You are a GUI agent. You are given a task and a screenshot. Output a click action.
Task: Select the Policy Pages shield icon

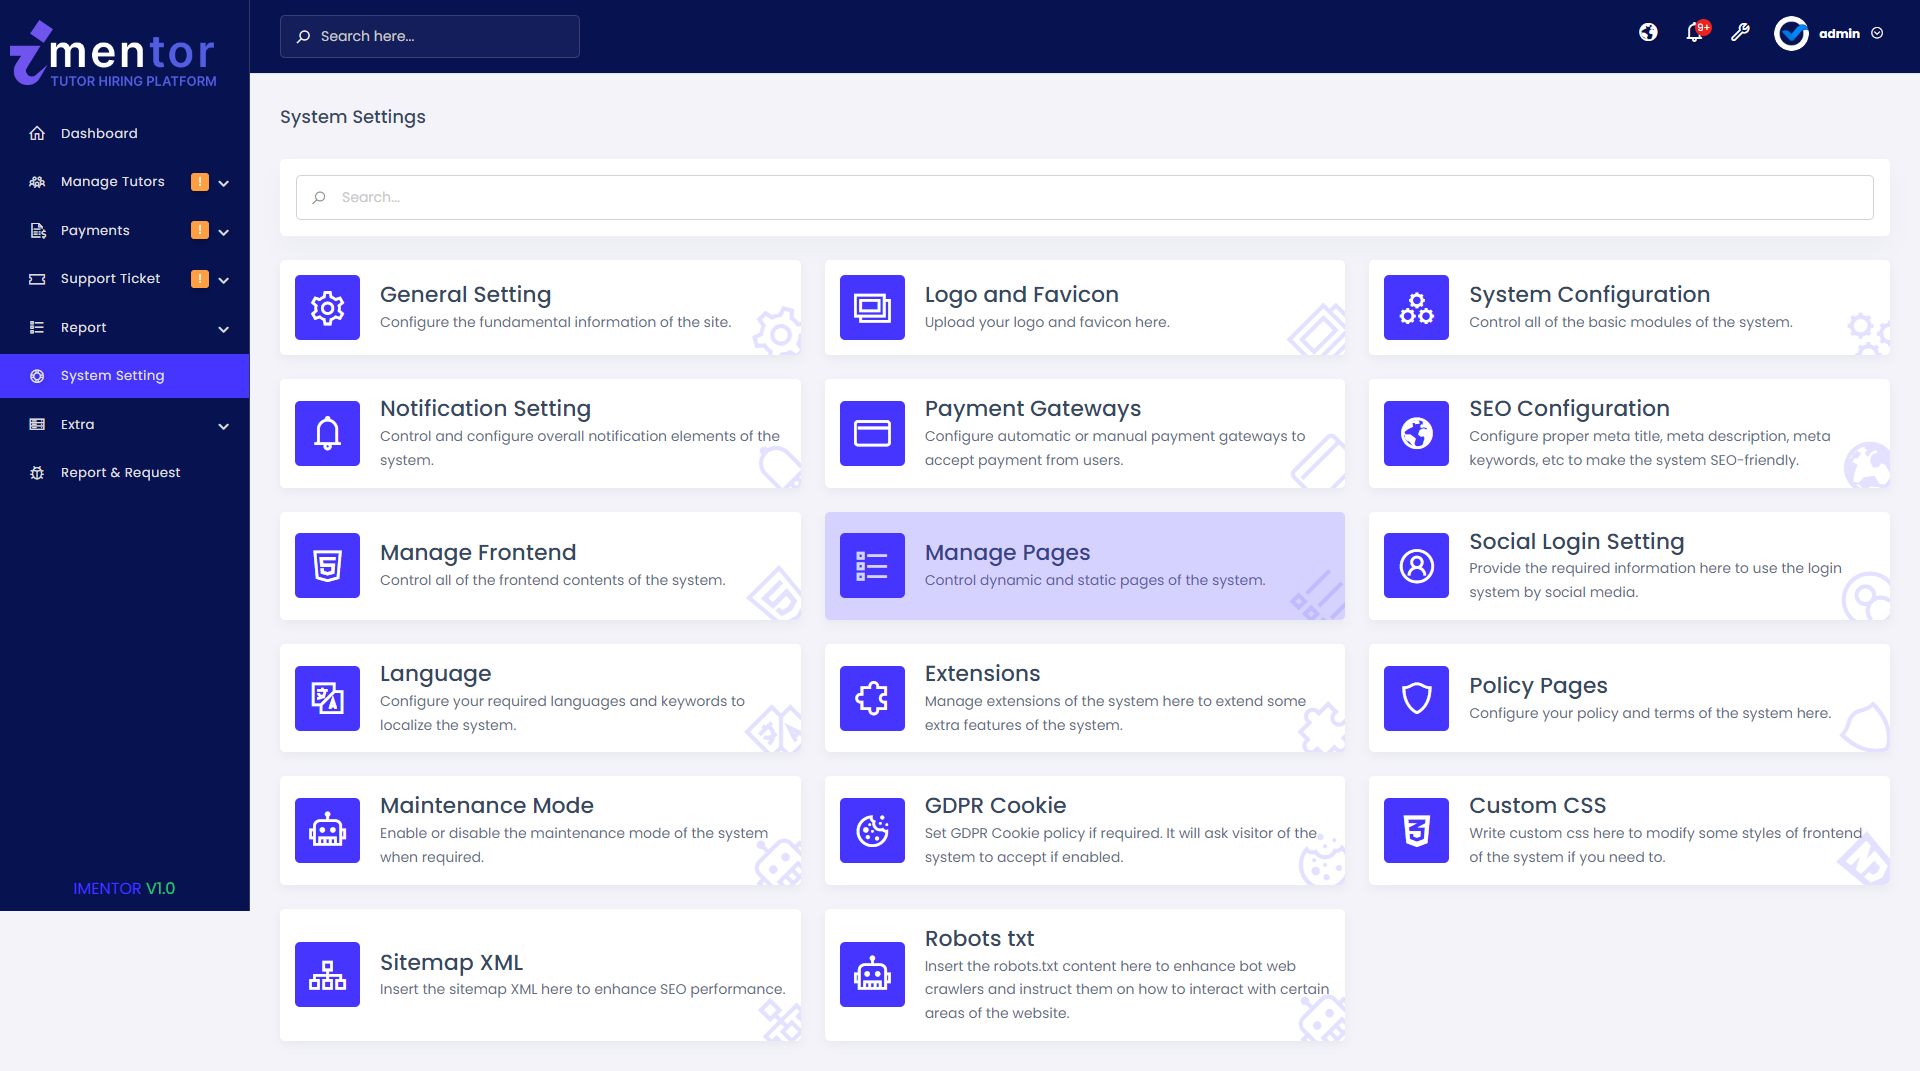[1416, 698]
